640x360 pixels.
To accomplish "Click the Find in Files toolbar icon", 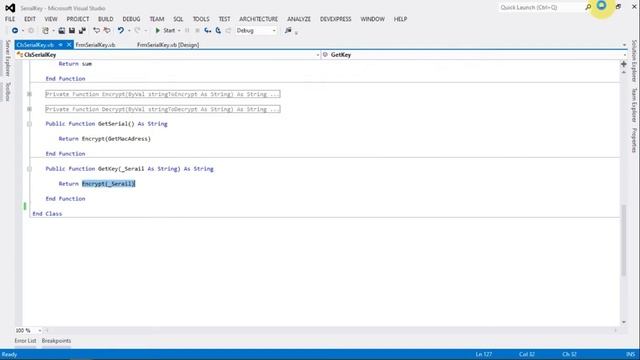I will click(288, 31).
